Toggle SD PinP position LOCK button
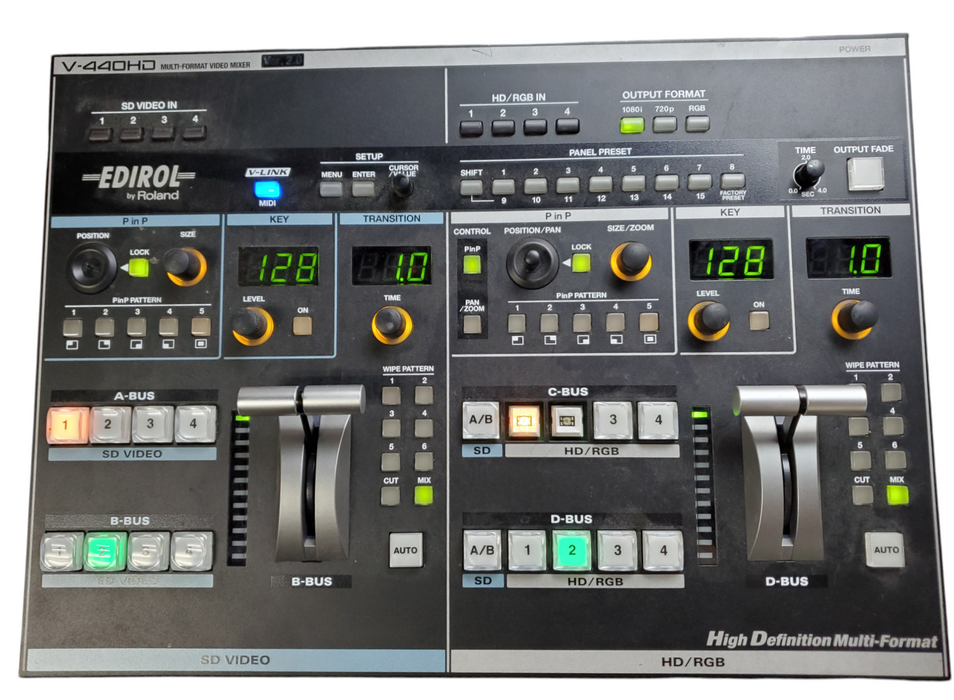 click(x=139, y=268)
